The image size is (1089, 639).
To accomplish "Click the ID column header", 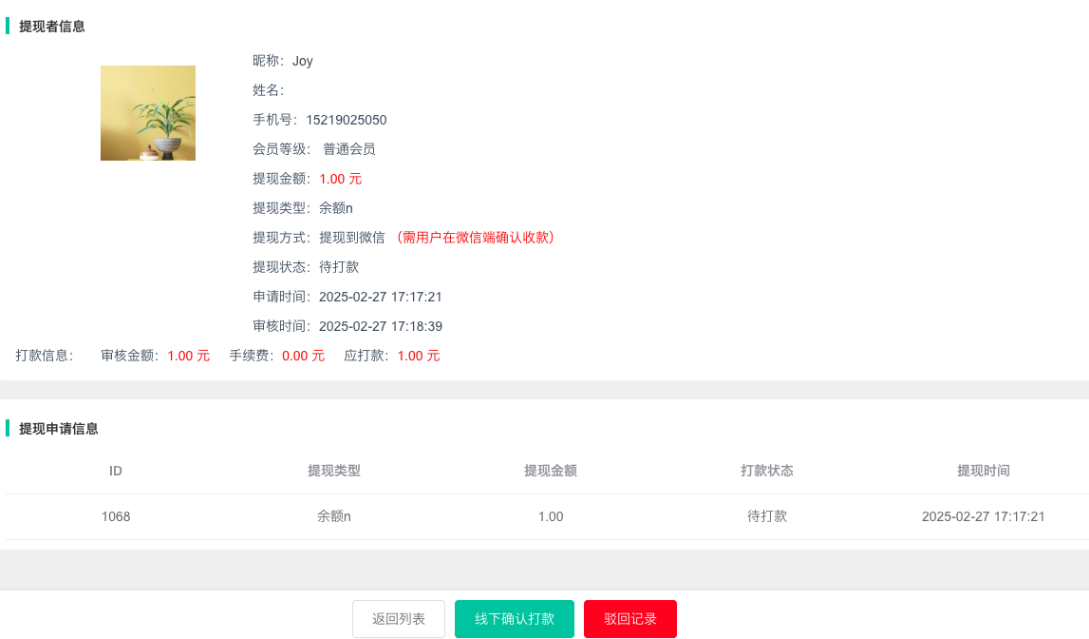I will pyautogui.click(x=115, y=471).
